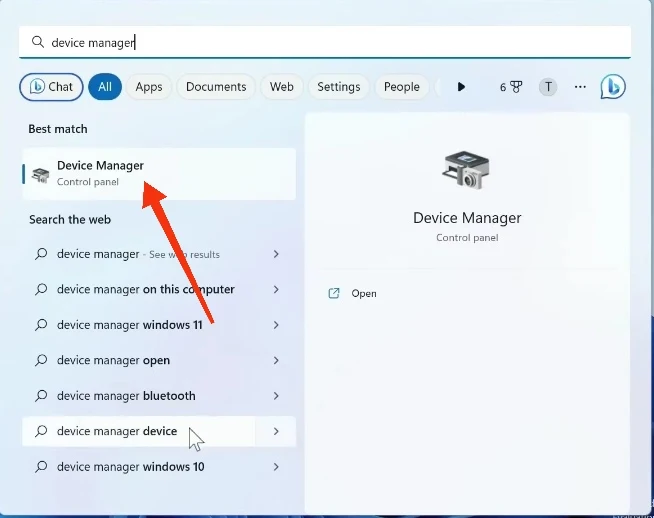Open Bing Chat filter tab
Viewport: 654px width, 518px height.
point(51,87)
